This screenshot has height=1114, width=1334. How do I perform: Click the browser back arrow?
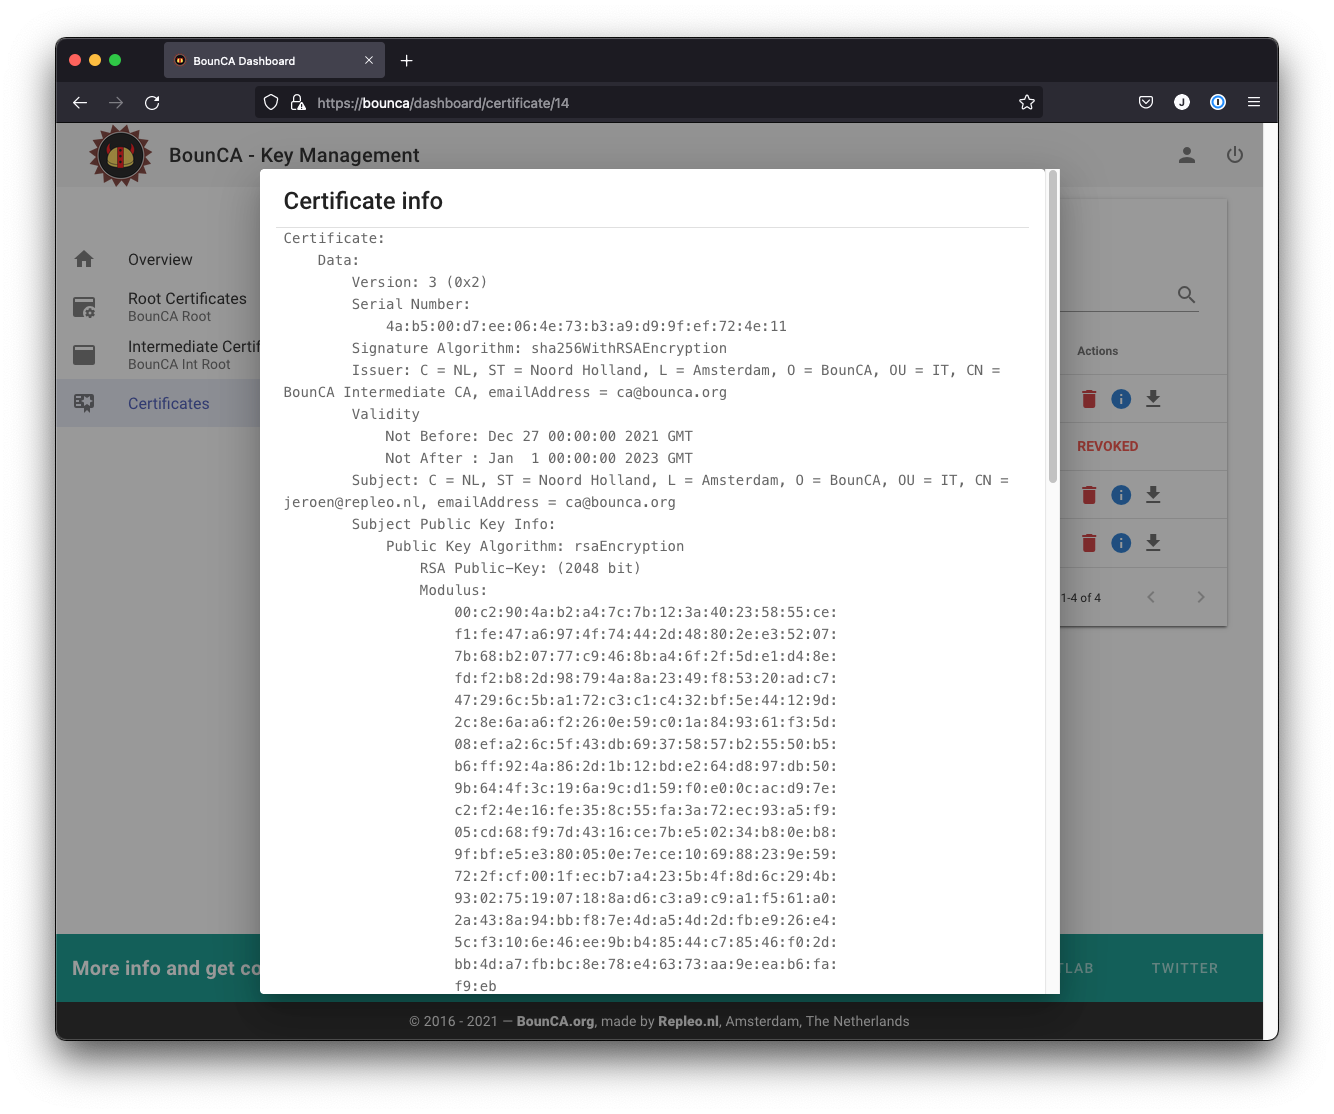coord(80,103)
